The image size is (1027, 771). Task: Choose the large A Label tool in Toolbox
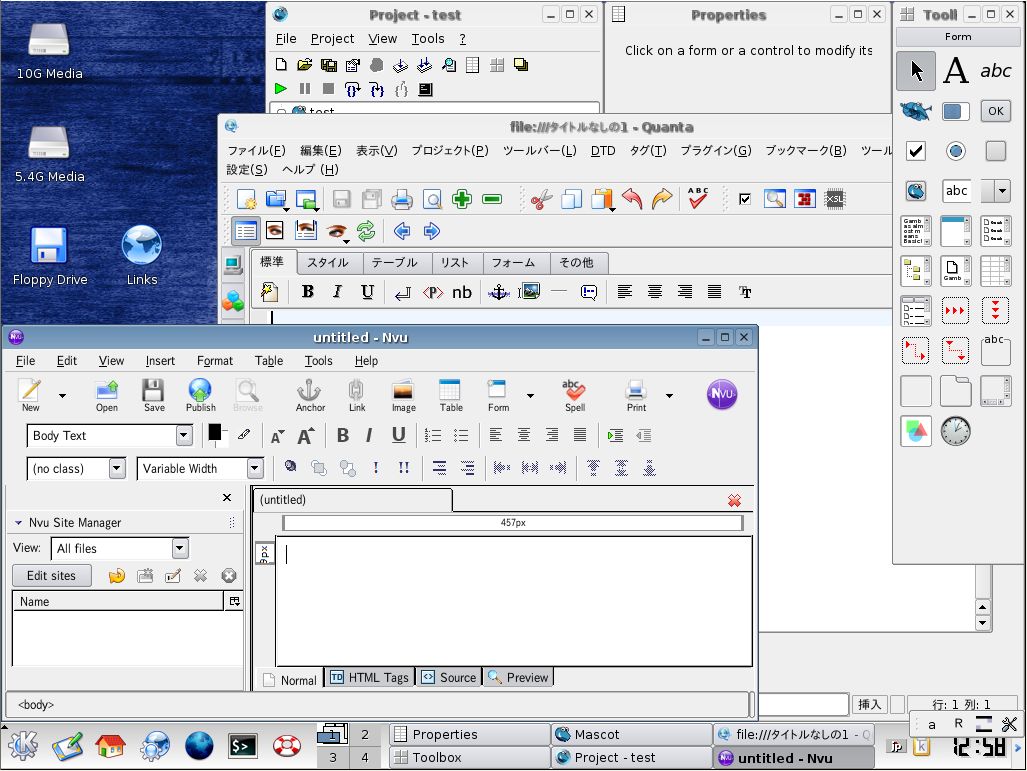pos(956,71)
